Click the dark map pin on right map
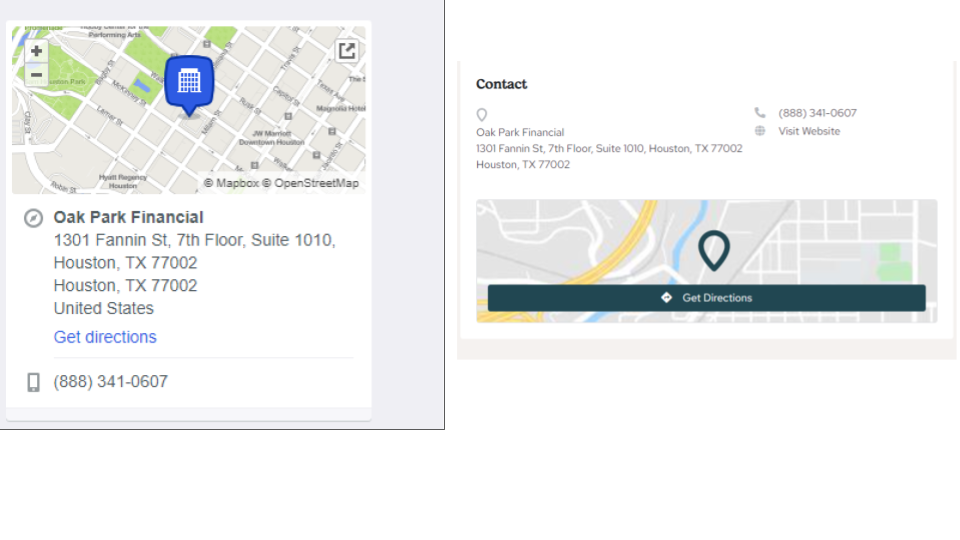This screenshot has height=540, width=960. pos(714,250)
